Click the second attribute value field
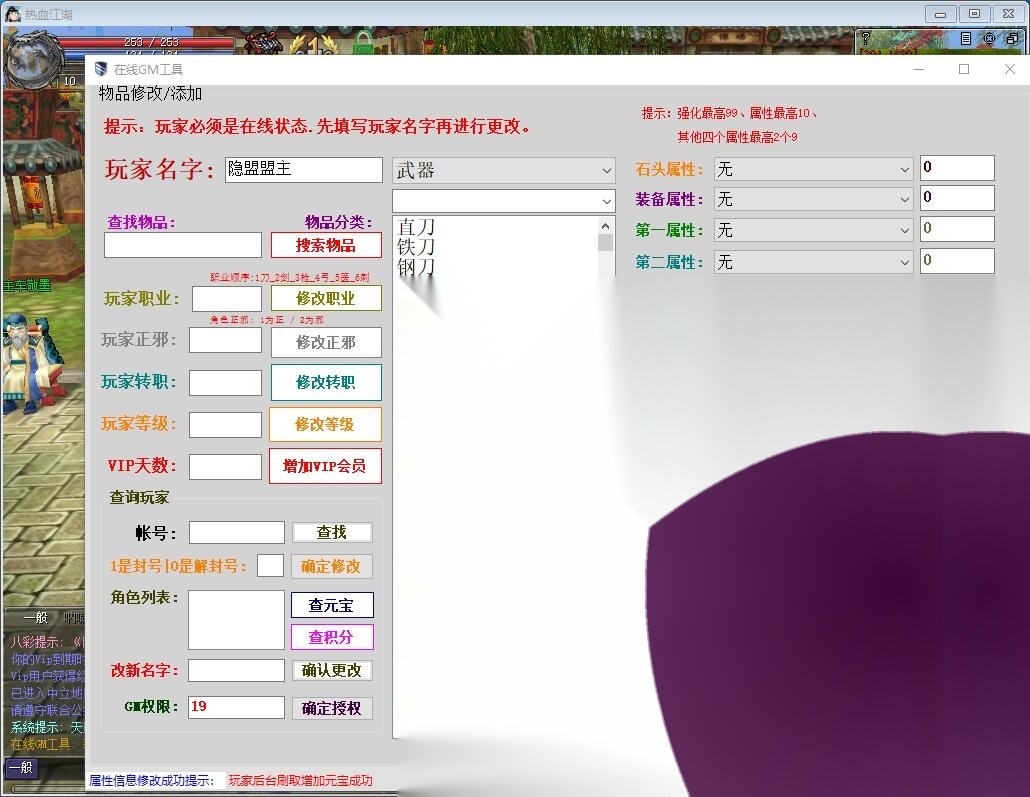Image resolution: width=1030 pixels, height=797 pixels. 957,261
